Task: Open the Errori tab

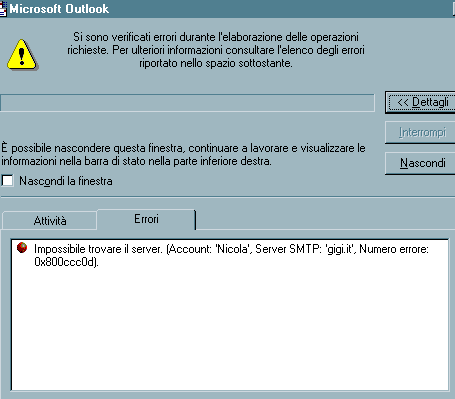Action: [146, 219]
